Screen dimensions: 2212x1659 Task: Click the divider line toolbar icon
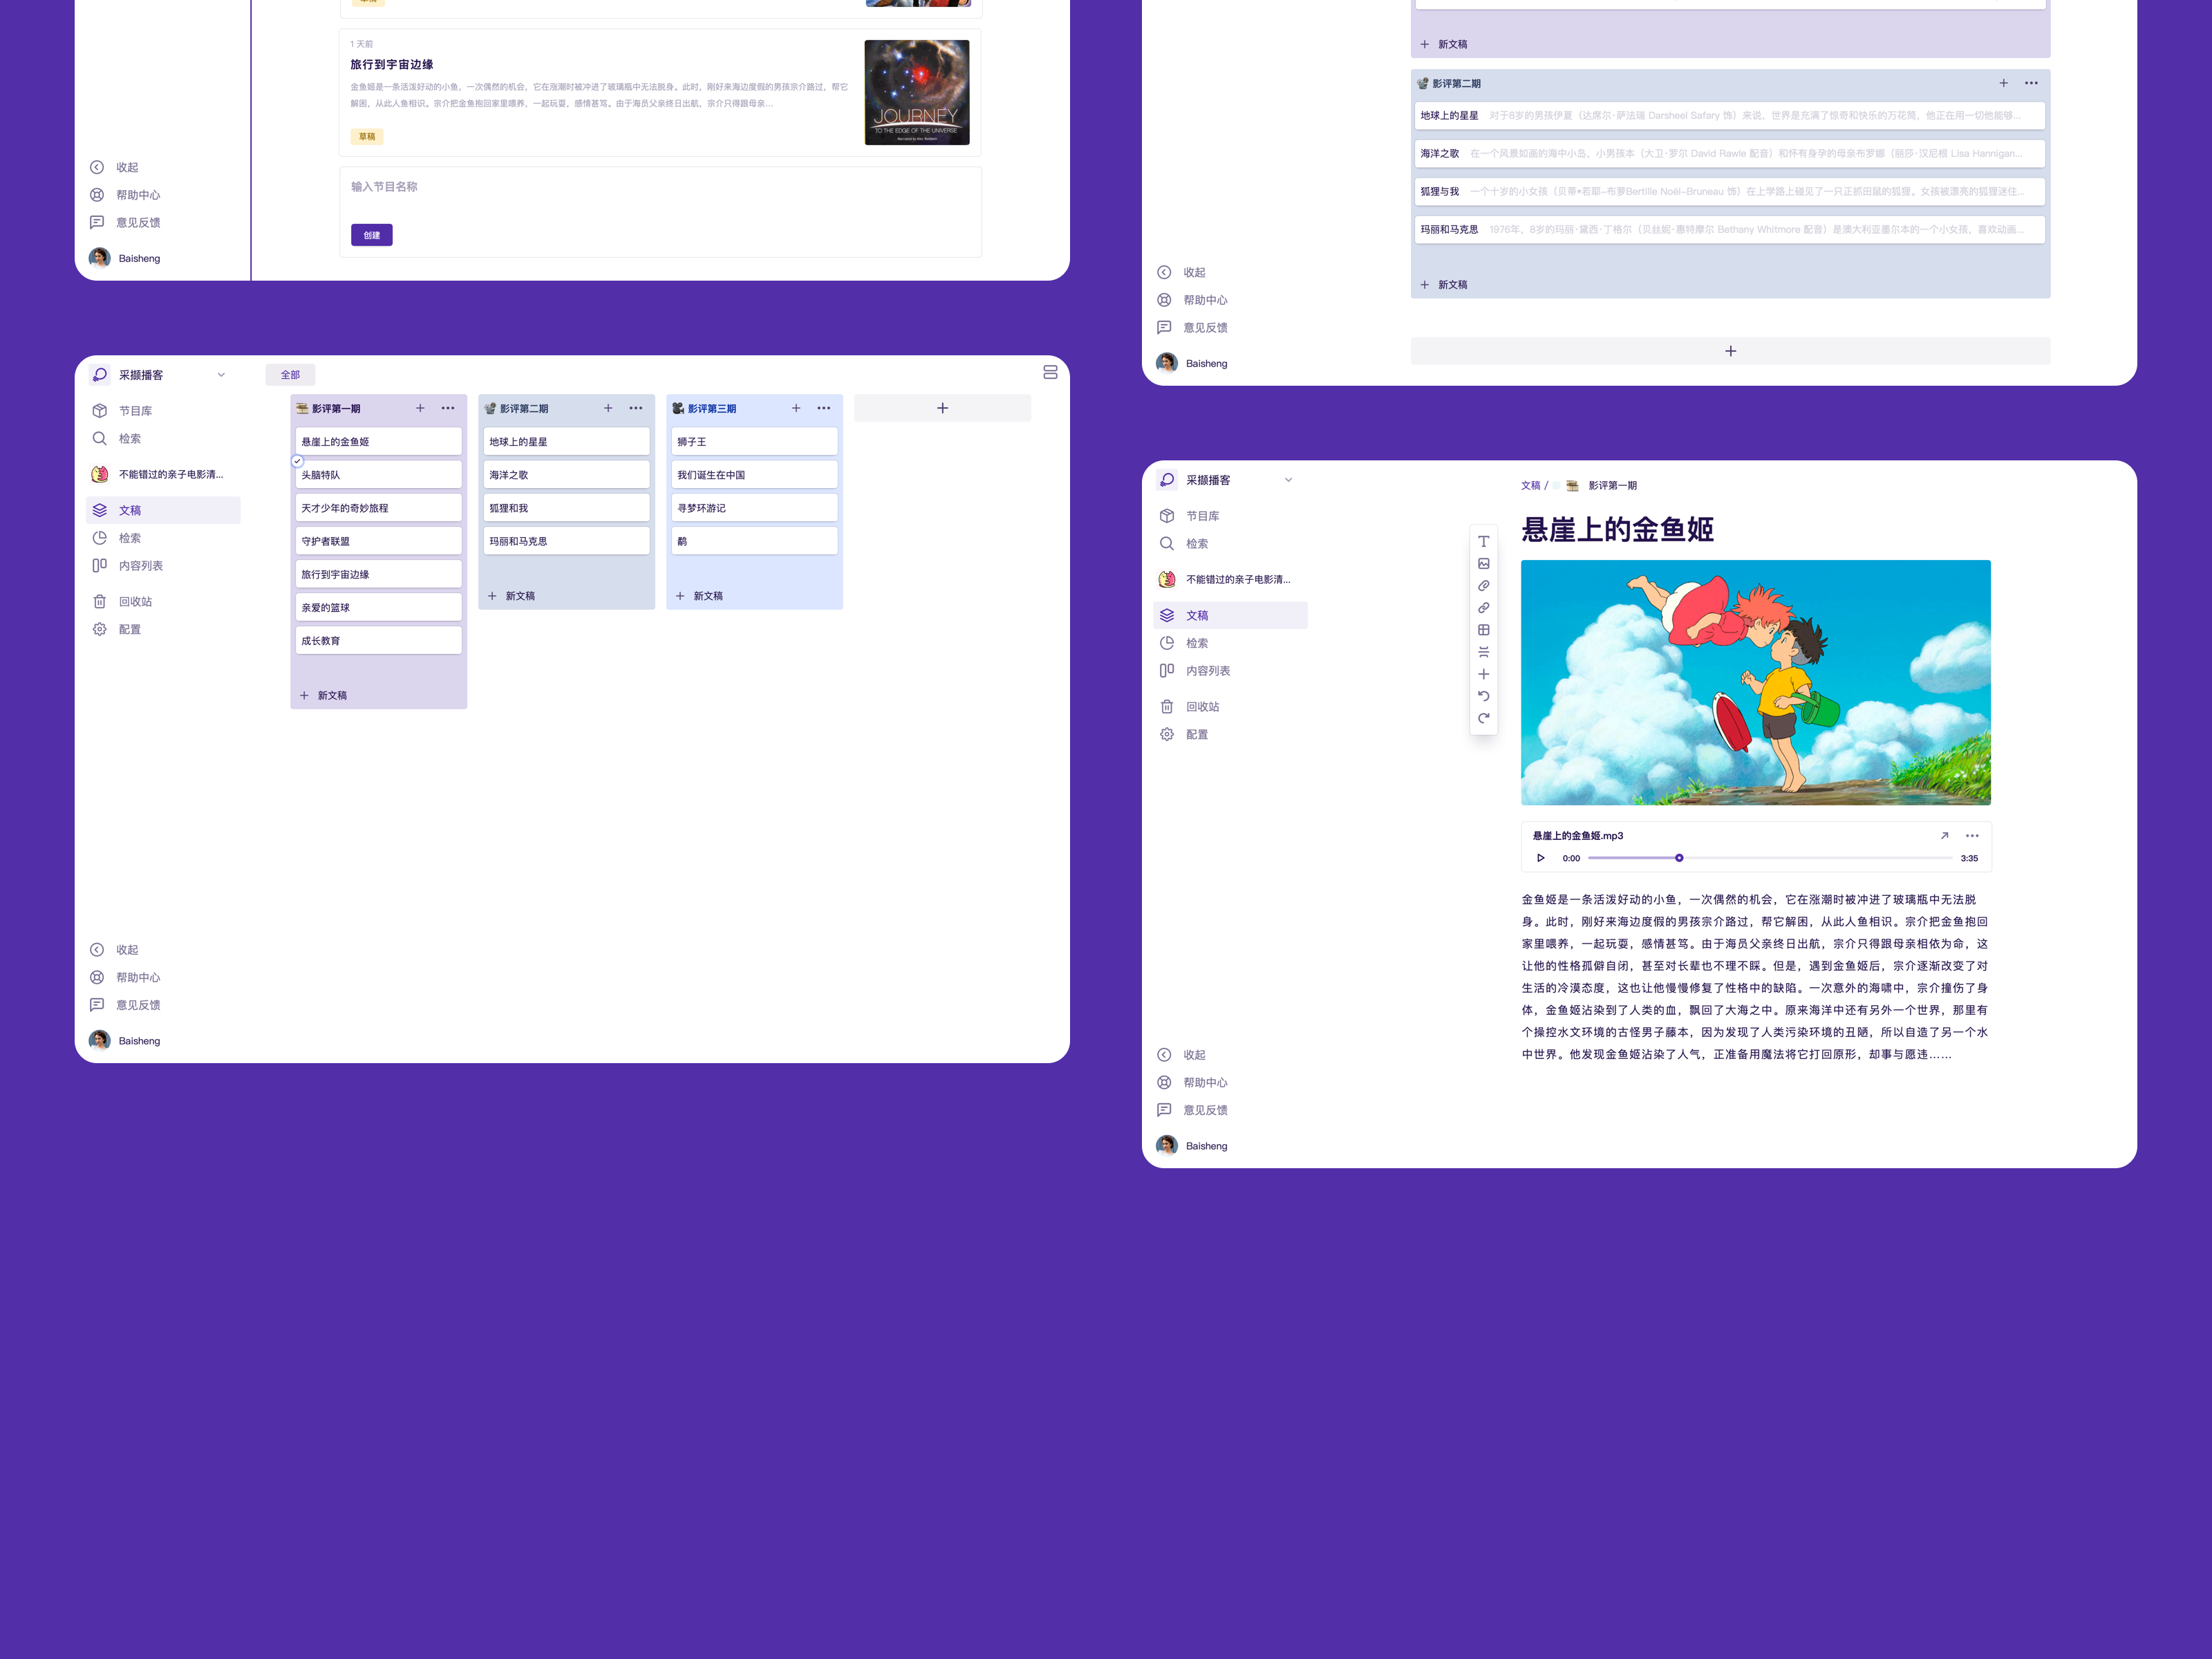[1483, 652]
